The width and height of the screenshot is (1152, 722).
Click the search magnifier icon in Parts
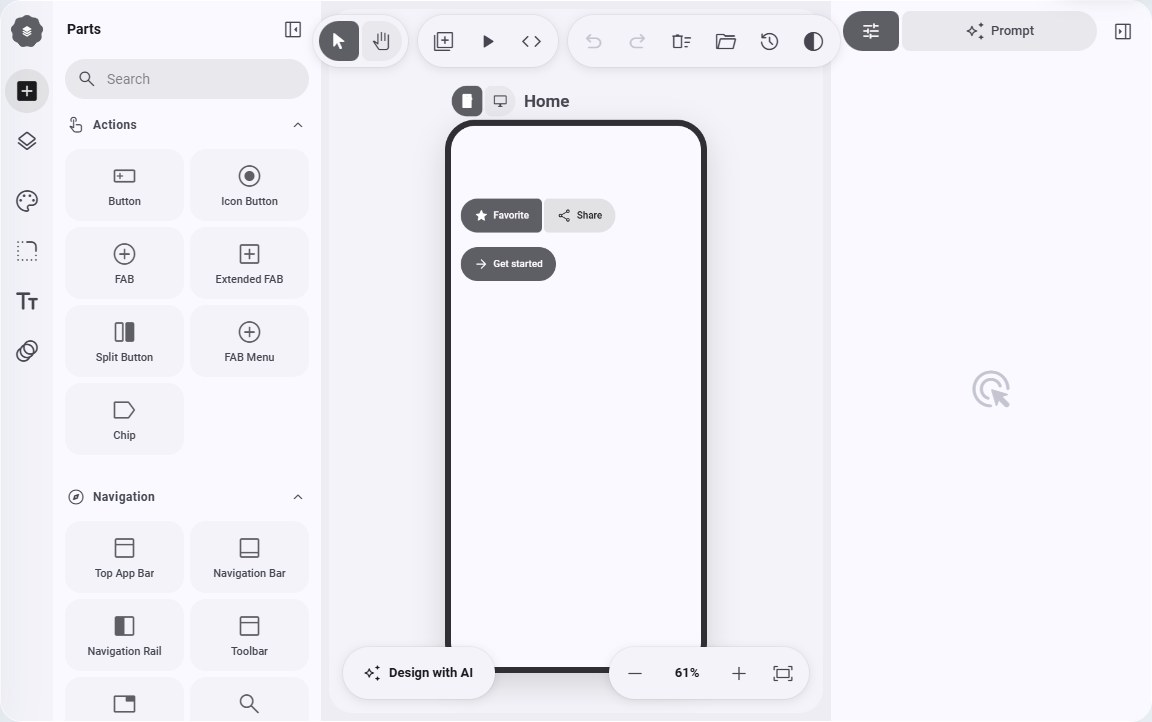pyautogui.click(x=87, y=79)
